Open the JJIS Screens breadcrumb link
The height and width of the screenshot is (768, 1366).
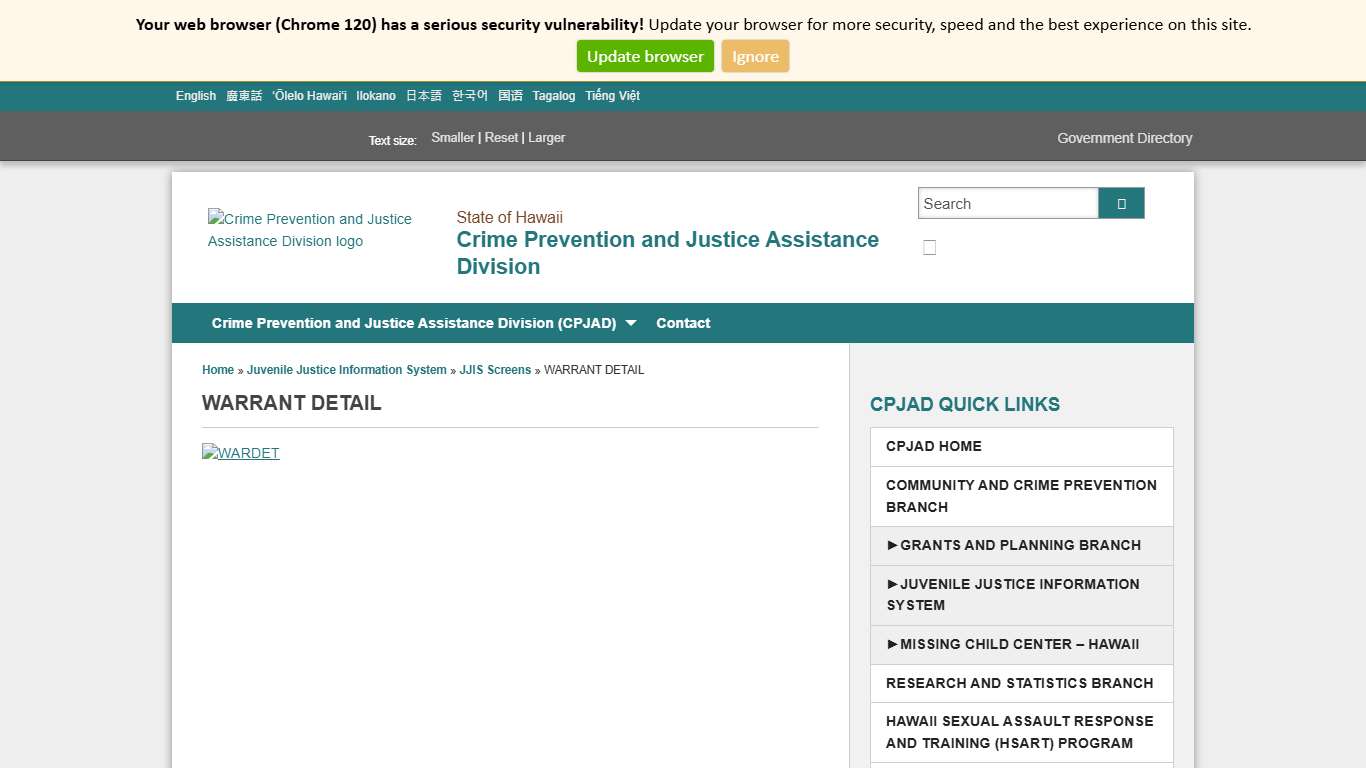coord(495,370)
